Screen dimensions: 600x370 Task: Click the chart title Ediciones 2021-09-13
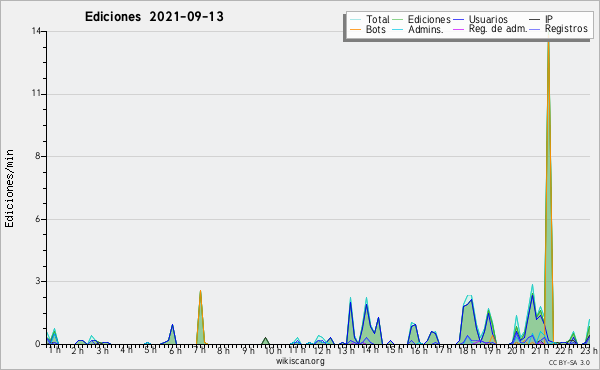[154, 17]
